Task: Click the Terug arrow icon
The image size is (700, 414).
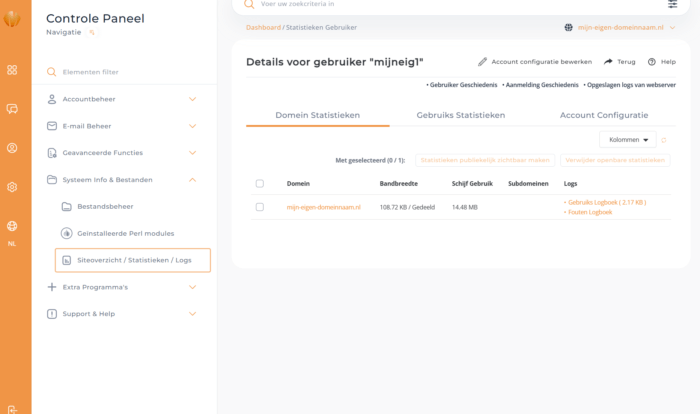Action: click(608, 62)
